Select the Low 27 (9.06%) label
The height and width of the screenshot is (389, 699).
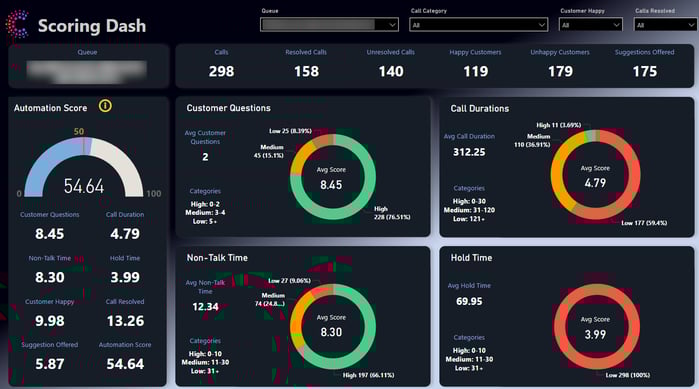click(289, 281)
